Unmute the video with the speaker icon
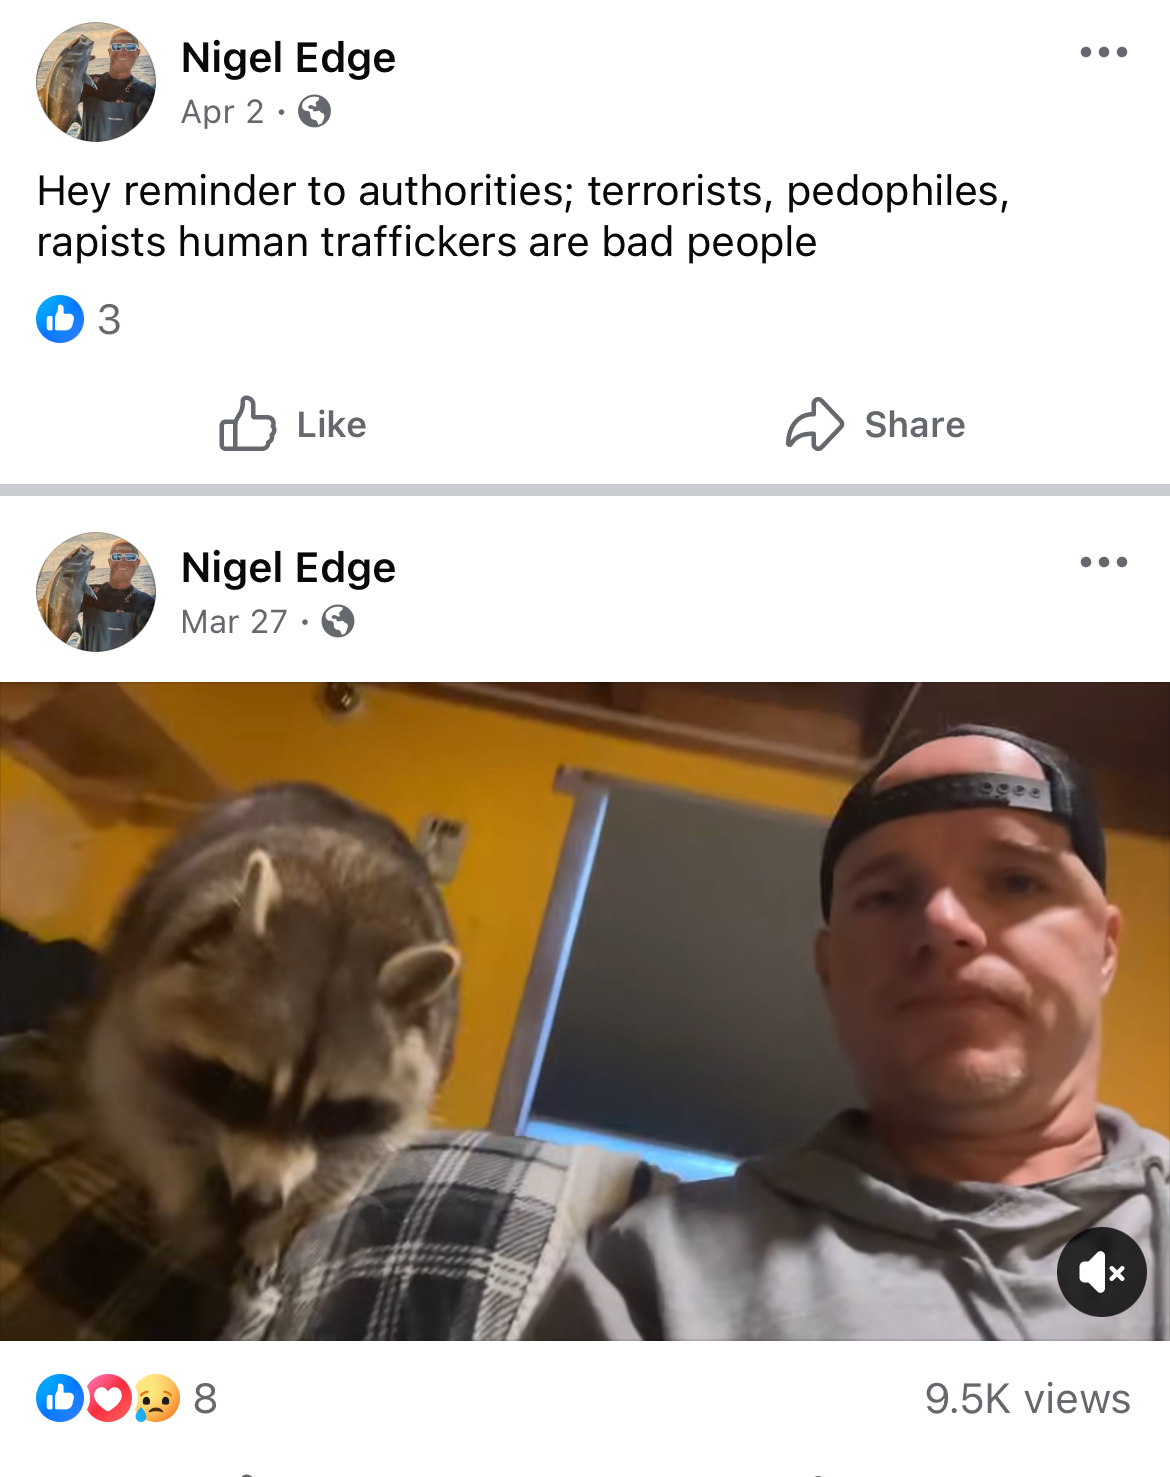 (1102, 1272)
